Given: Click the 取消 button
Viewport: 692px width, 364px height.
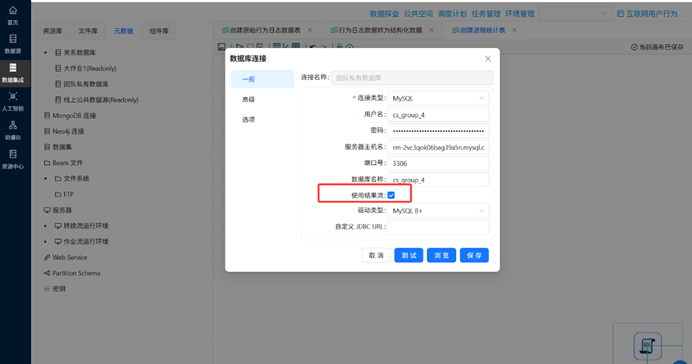Looking at the screenshot, I should [376, 255].
